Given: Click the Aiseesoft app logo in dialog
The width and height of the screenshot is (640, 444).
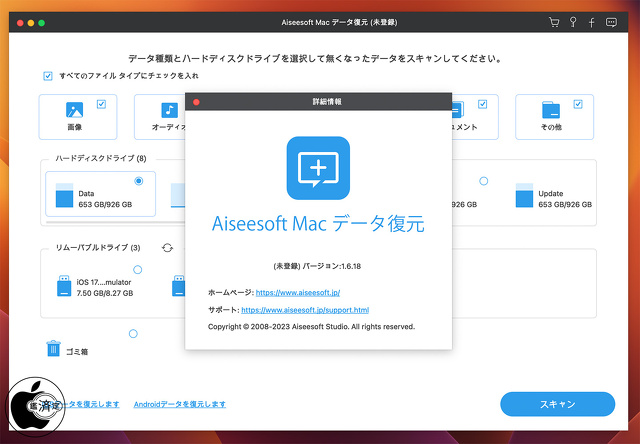Looking at the screenshot, I should (318, 168).
